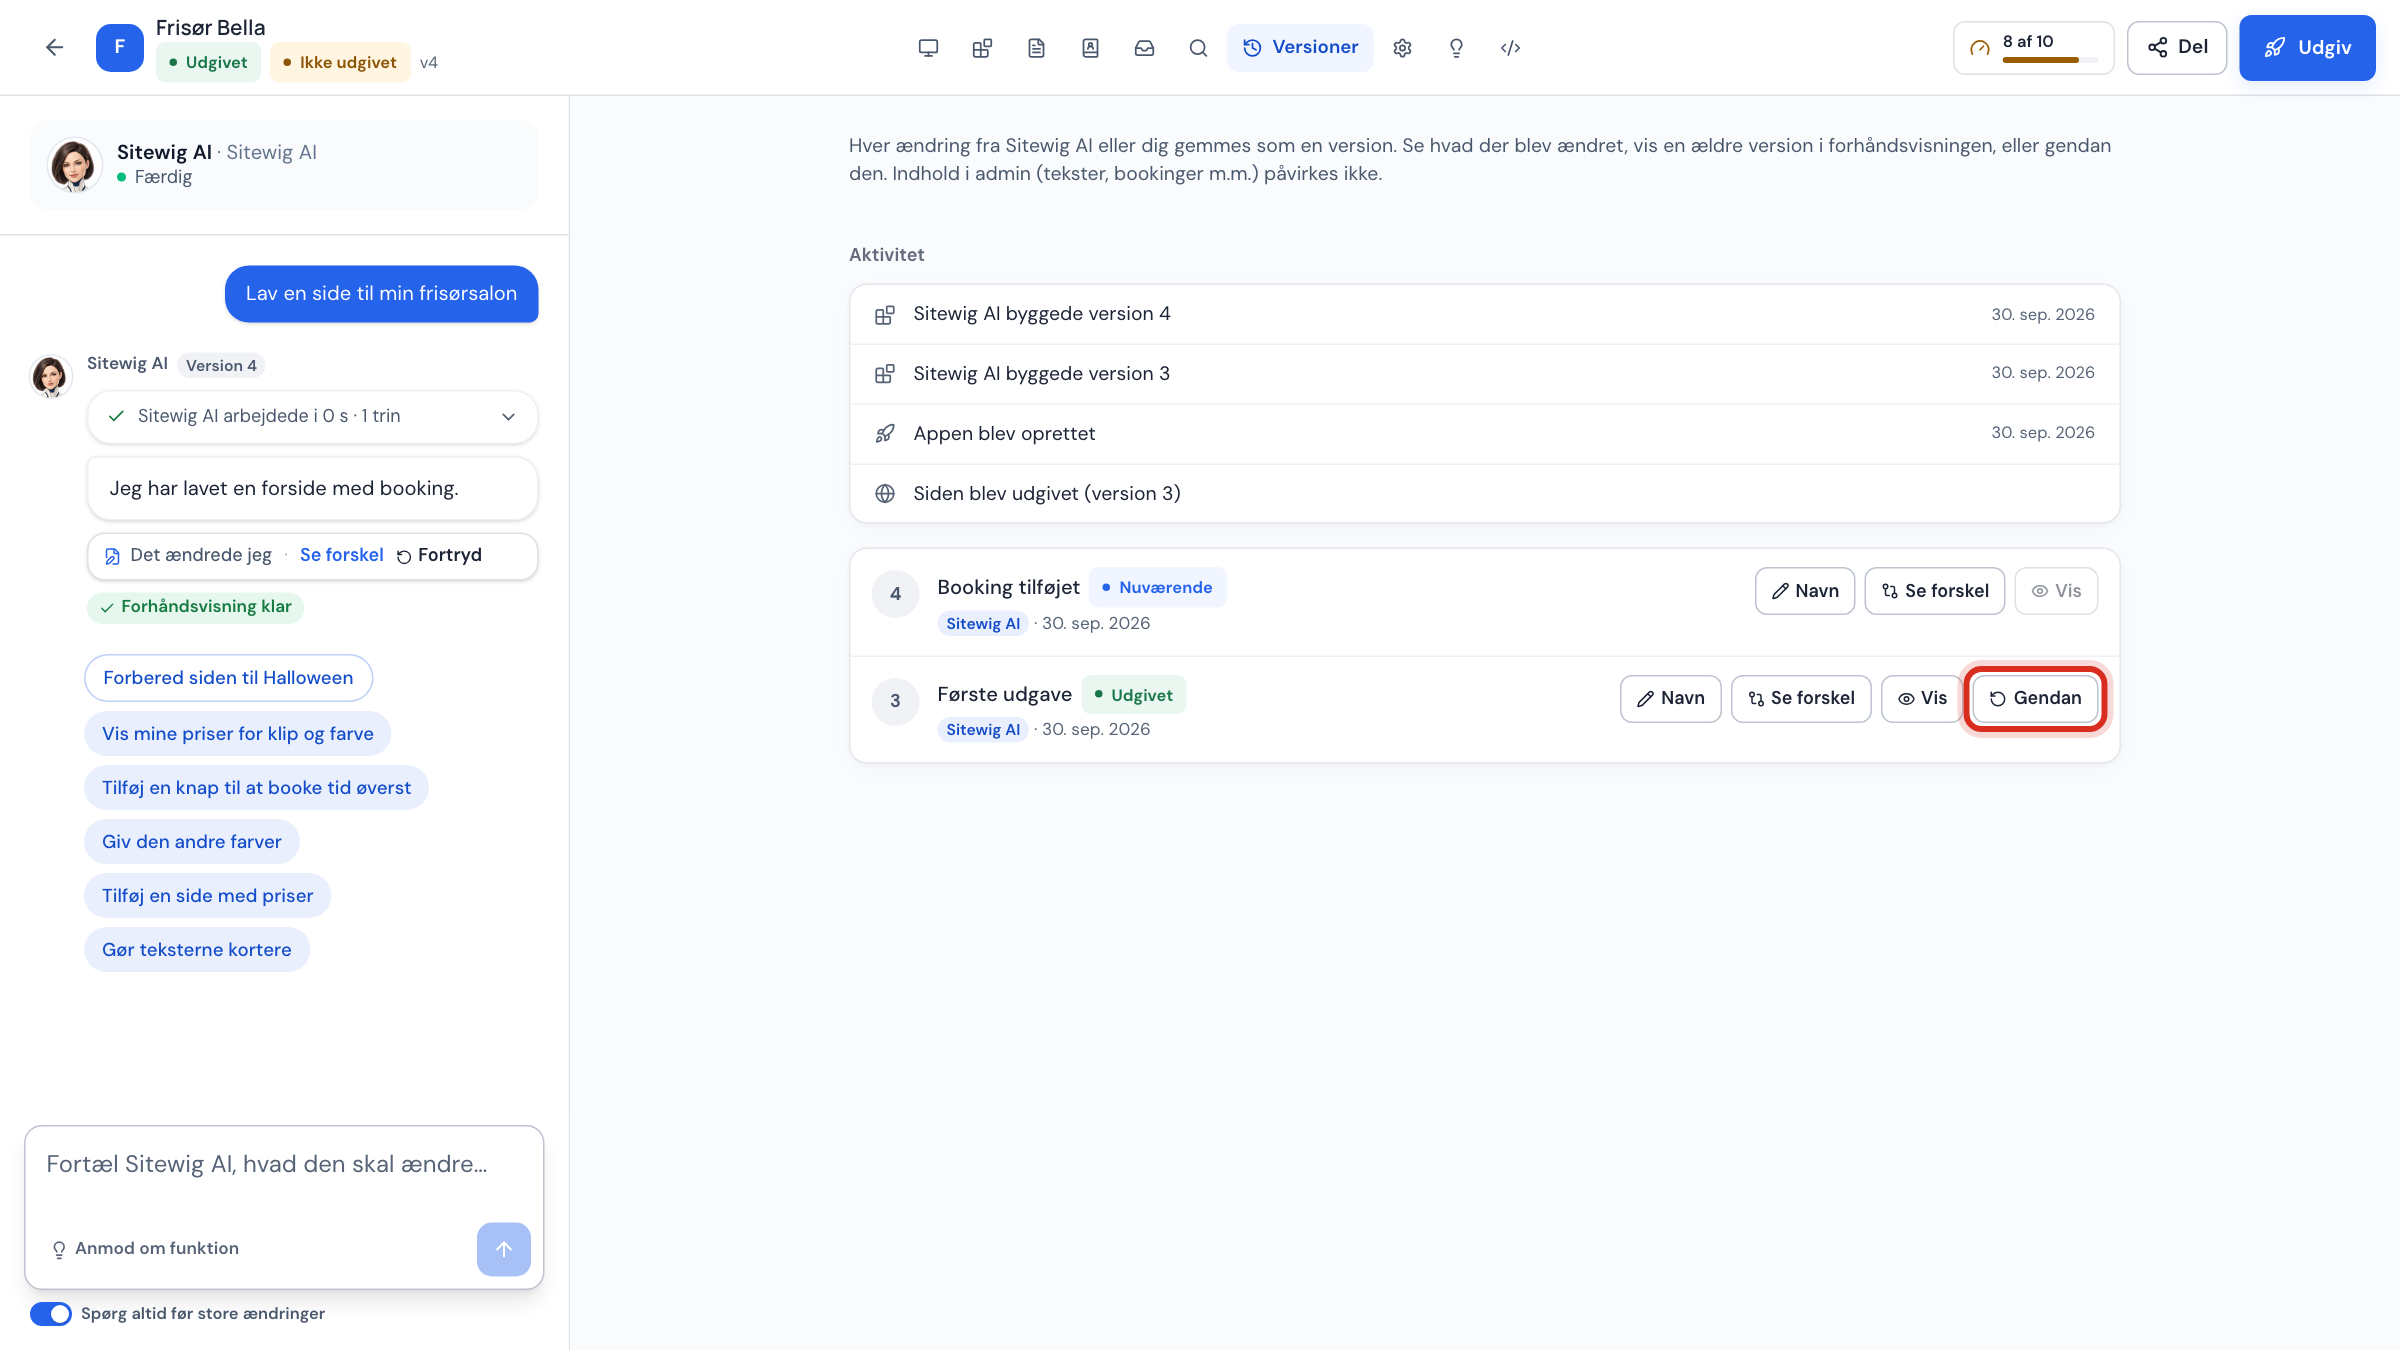2400x1350 pixels.
Task: Click the Del share button
Action: pos(2176,47)
